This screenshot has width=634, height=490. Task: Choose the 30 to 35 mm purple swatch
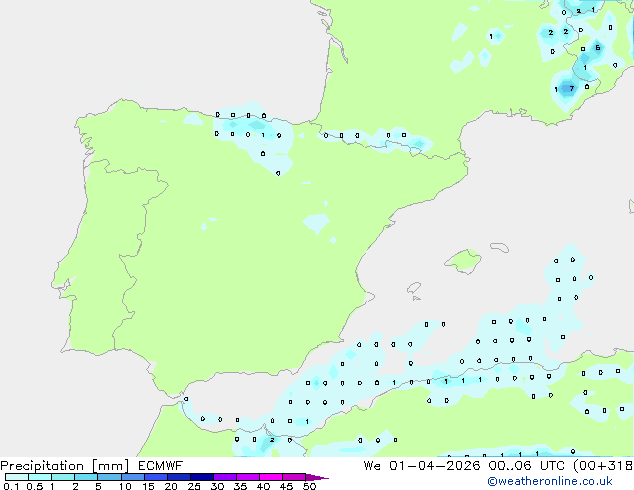click(224, 477)
